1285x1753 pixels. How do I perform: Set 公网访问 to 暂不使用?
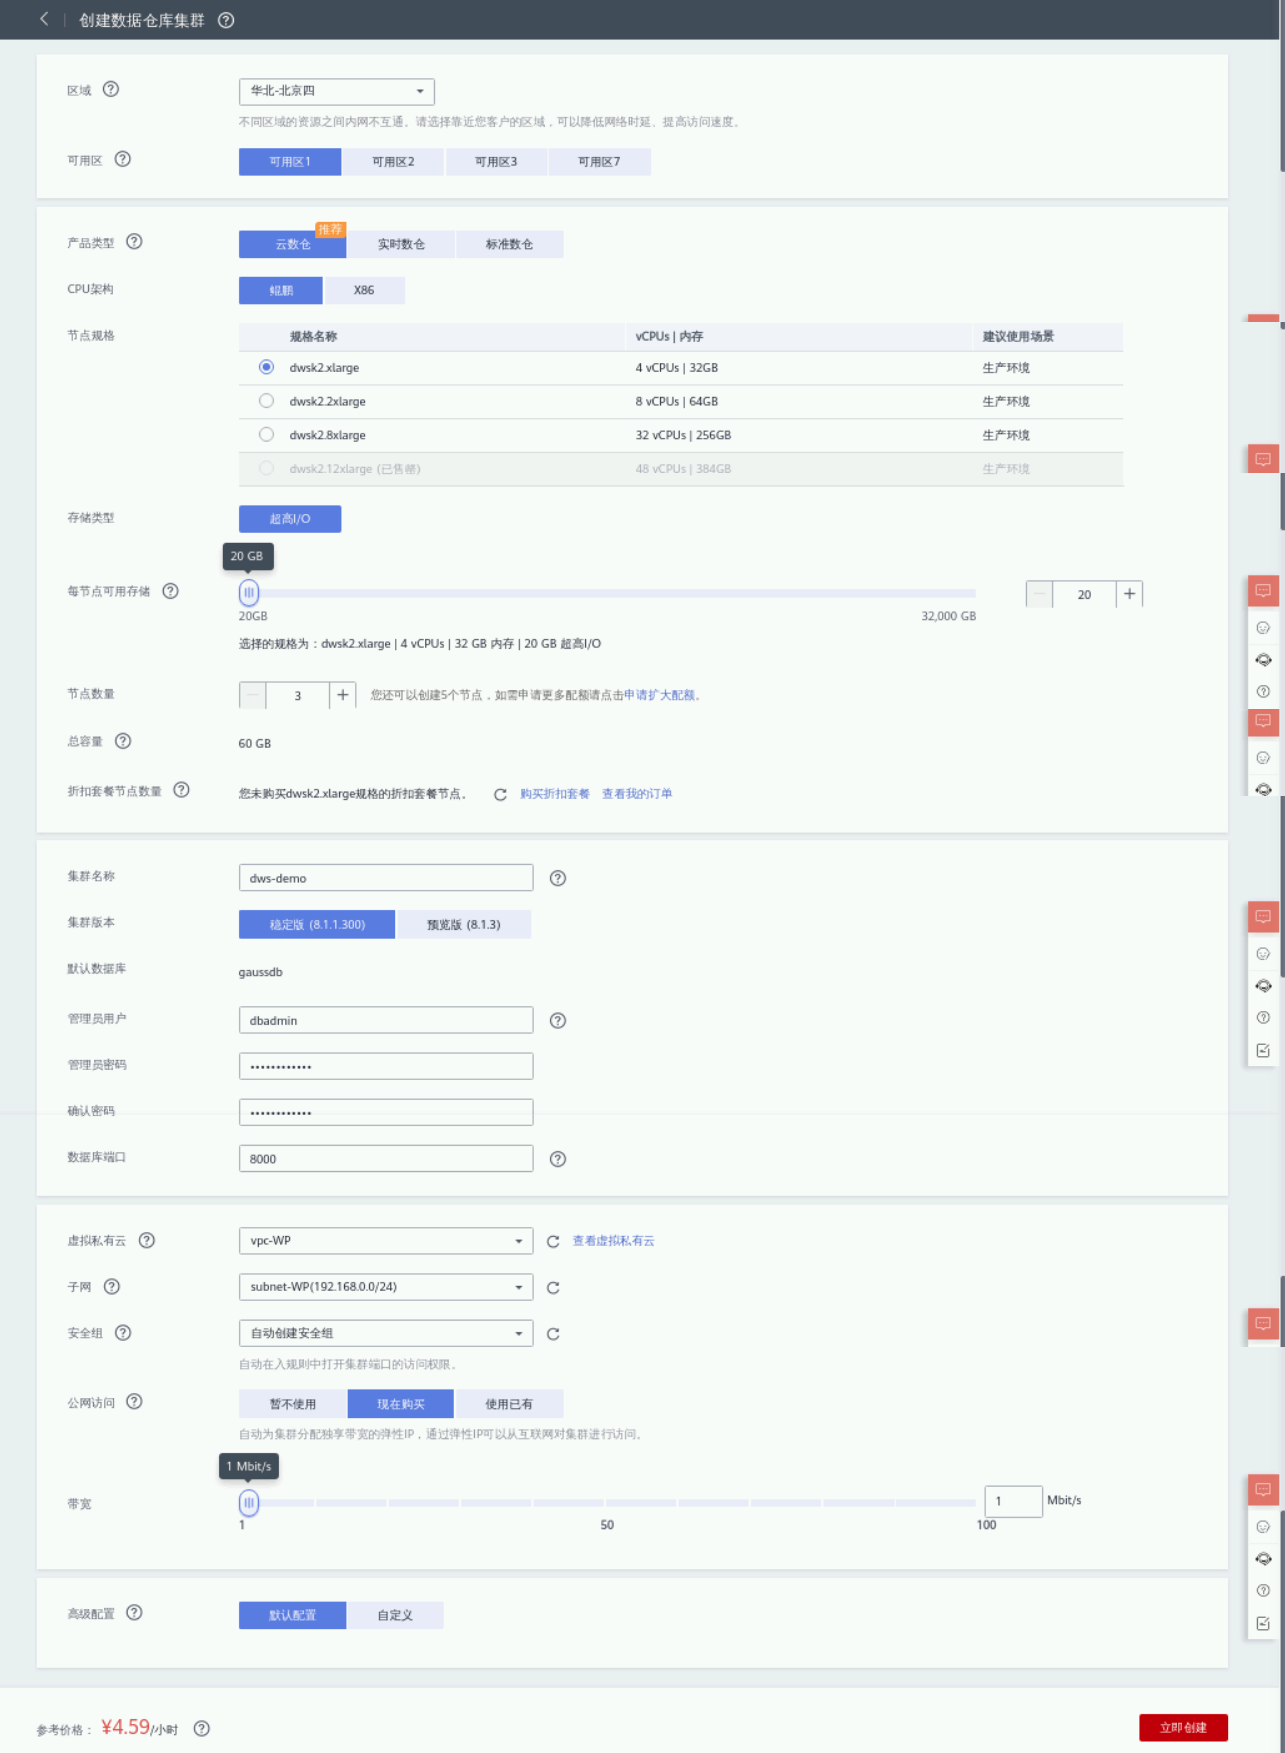click(293, 1404)
